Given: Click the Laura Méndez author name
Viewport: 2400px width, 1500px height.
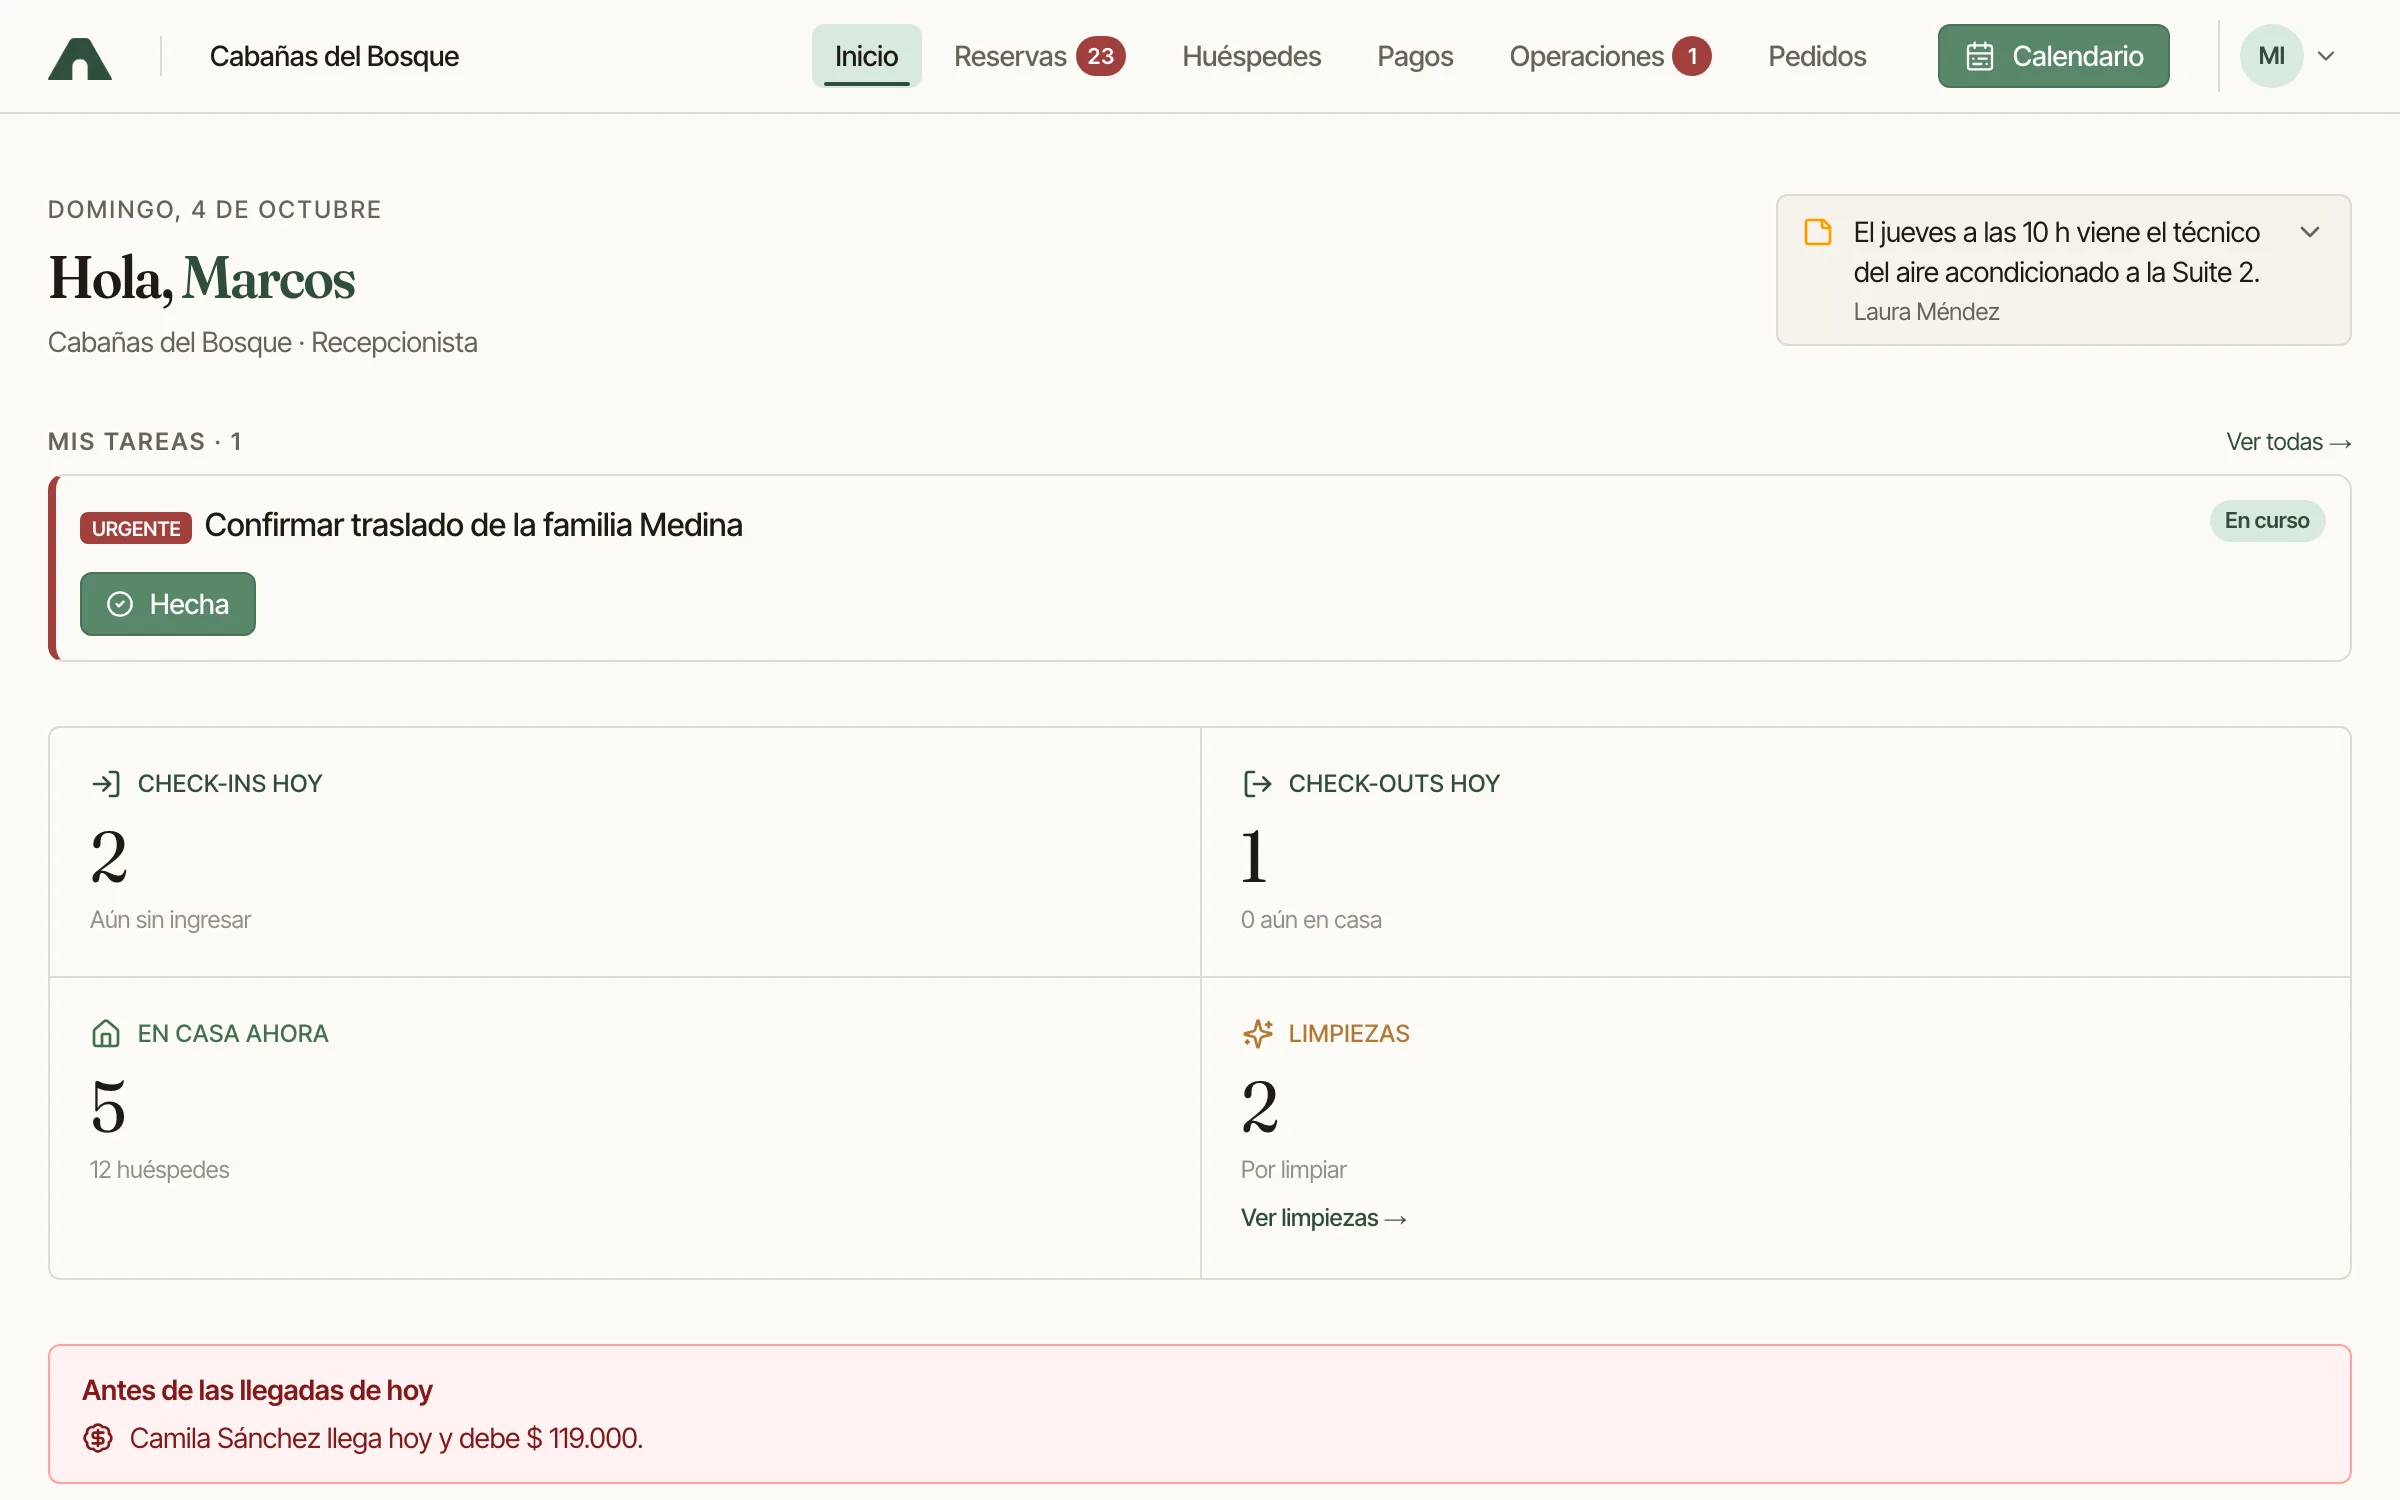Looking at the screenshot, I should (1926, 312).
